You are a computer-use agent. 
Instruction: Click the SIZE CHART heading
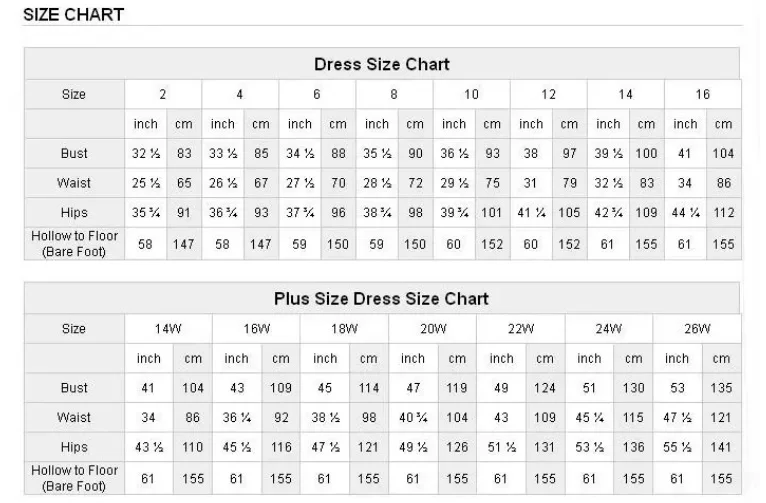coord(73,15)
